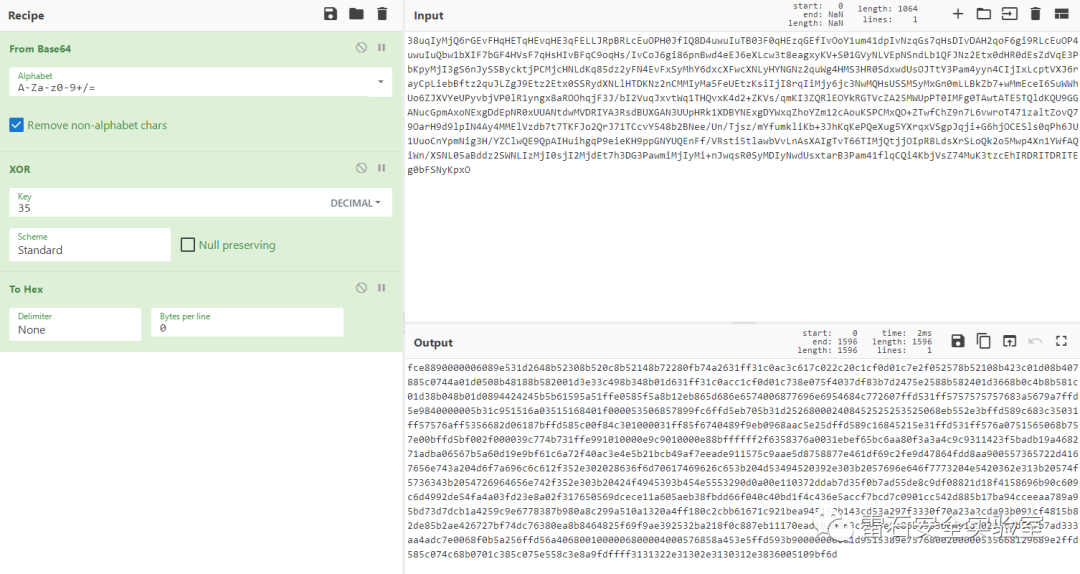The image size is (1080, 574).
Task: Move output to input icon
Action: point(1009,340)
